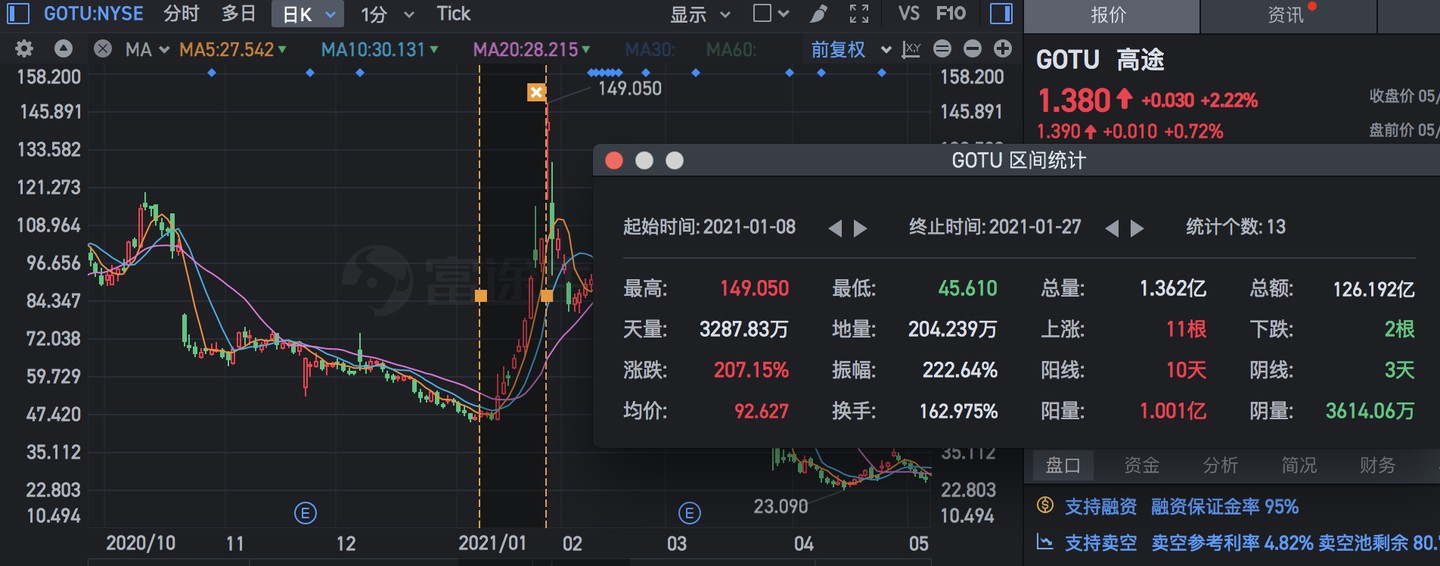Click the paintbrush drawing tool icon
This screenshot has width=1440, height=566.
click(x=818, y=14)
